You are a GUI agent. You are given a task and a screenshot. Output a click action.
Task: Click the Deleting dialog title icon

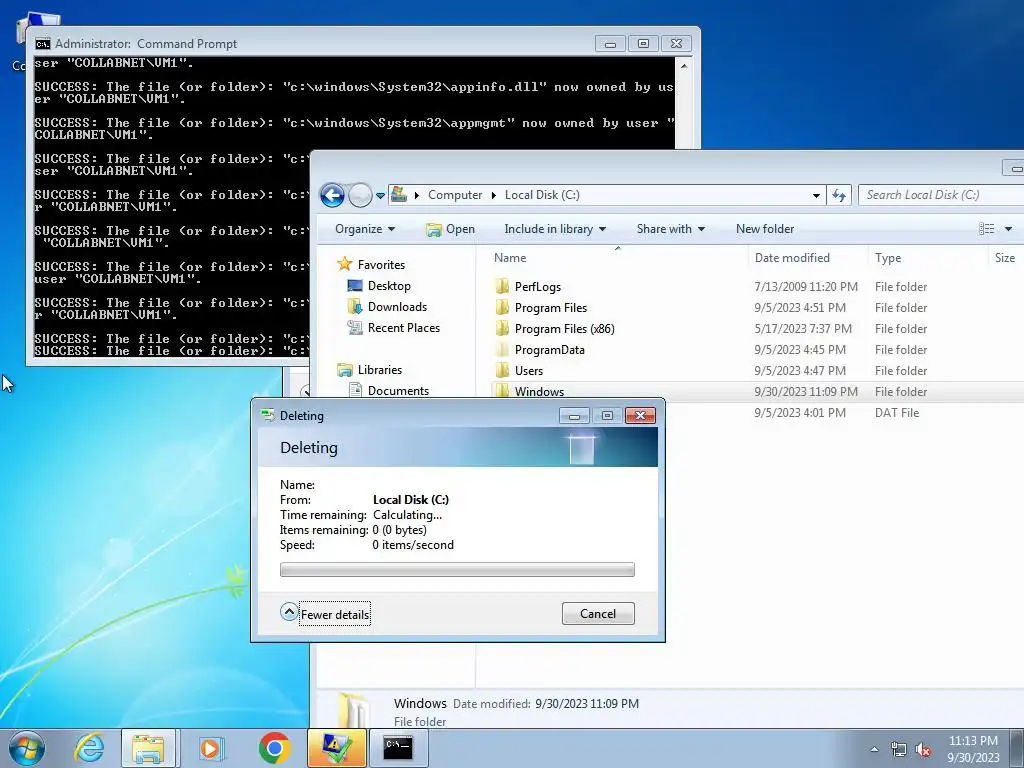pyautogui.click(x=267, y=415)
